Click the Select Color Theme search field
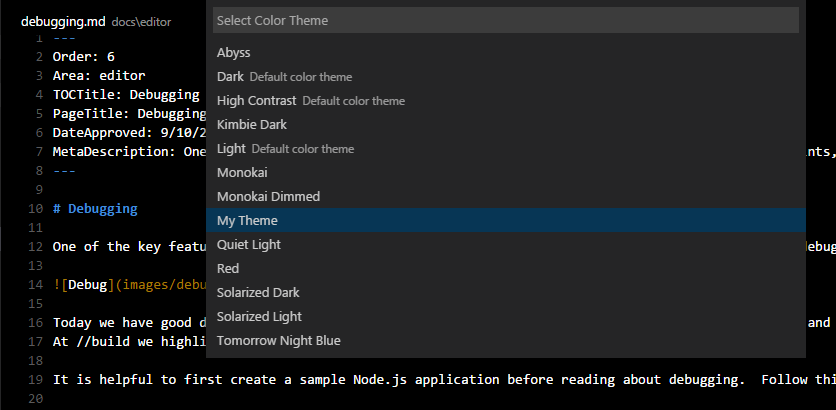This screenshot has height=410, width=836. [x=505, y=20]
